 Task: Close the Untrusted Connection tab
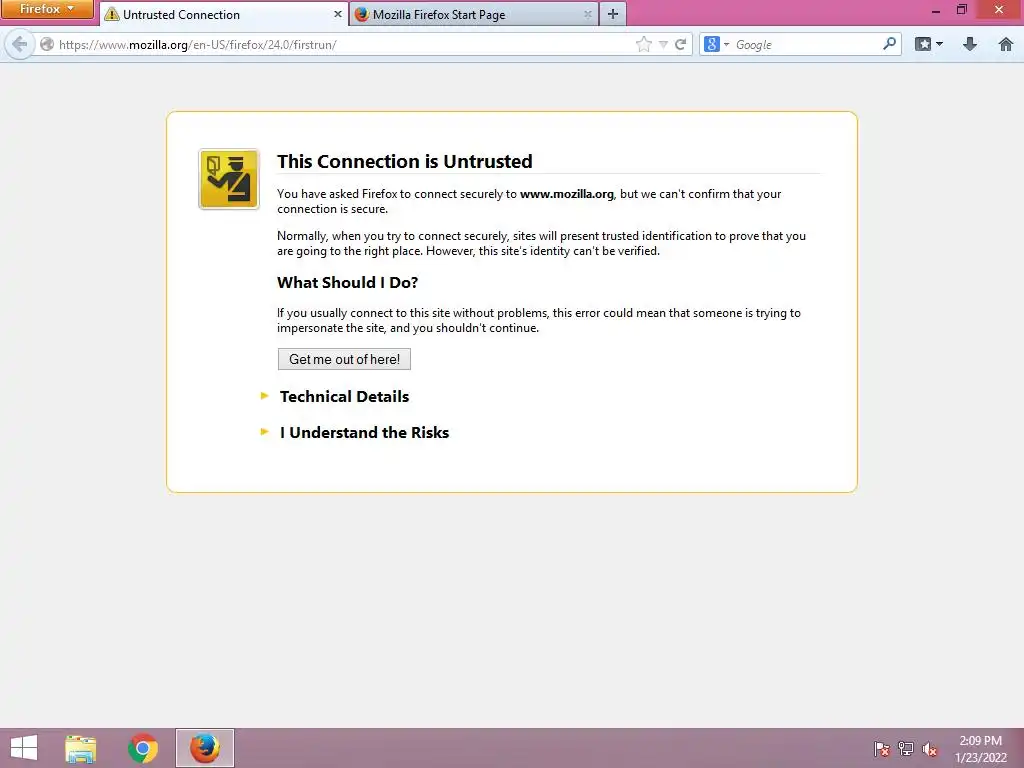tap(338, 14)
